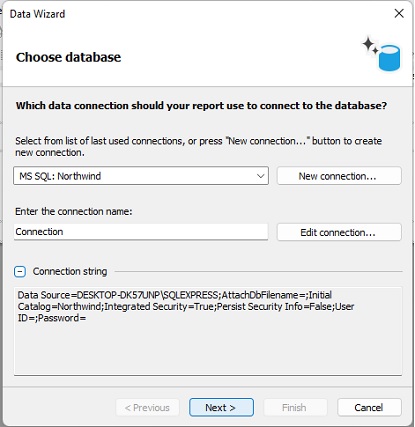The width and height of the screenshot is (415, 427).
Task: Open the MS SQL: Northwind connection dropdown
Action: [141, 176]
